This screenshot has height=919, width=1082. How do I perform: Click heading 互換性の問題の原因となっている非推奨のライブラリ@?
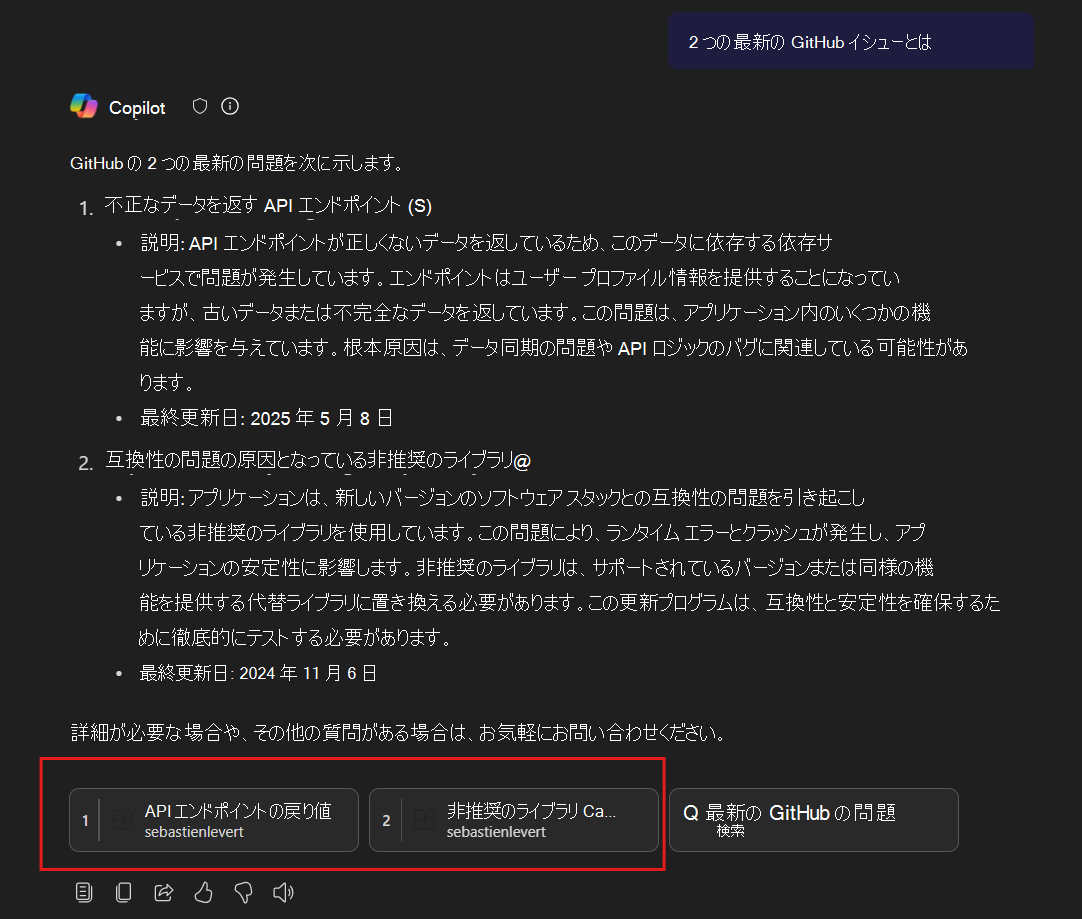point(318,460)
